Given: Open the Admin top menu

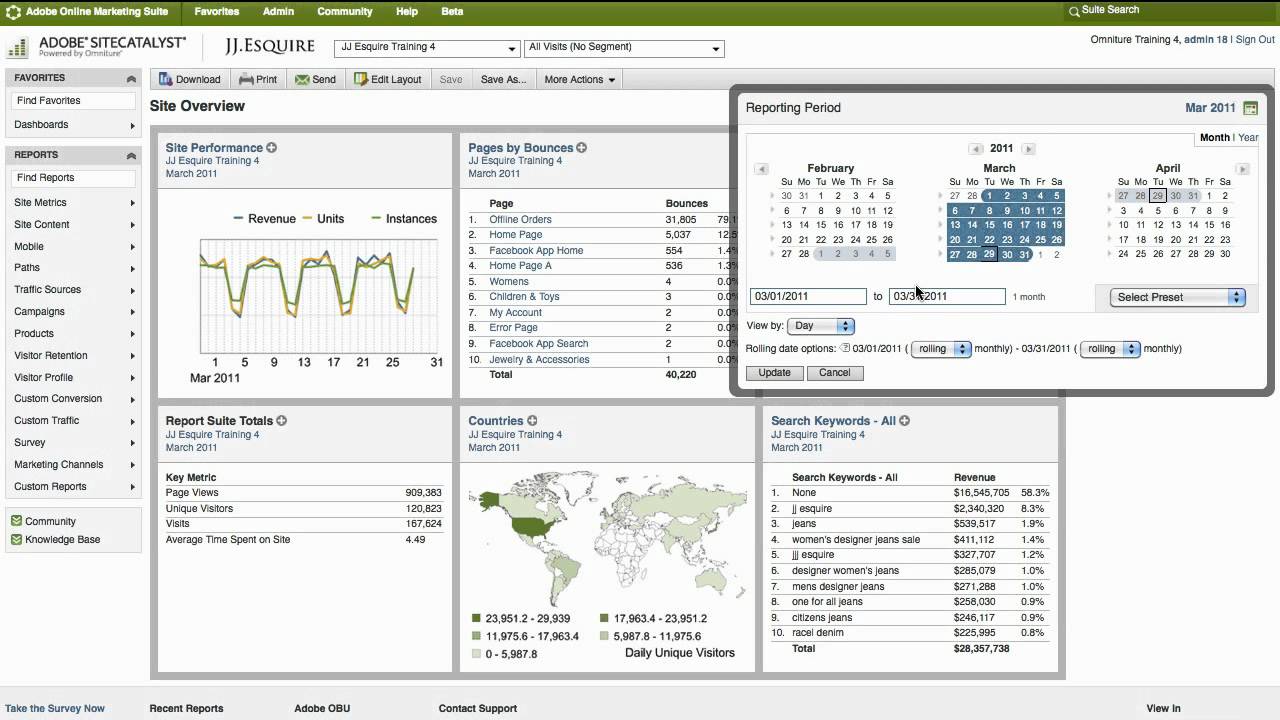Looking at the screenshot, I should [278, 12].
